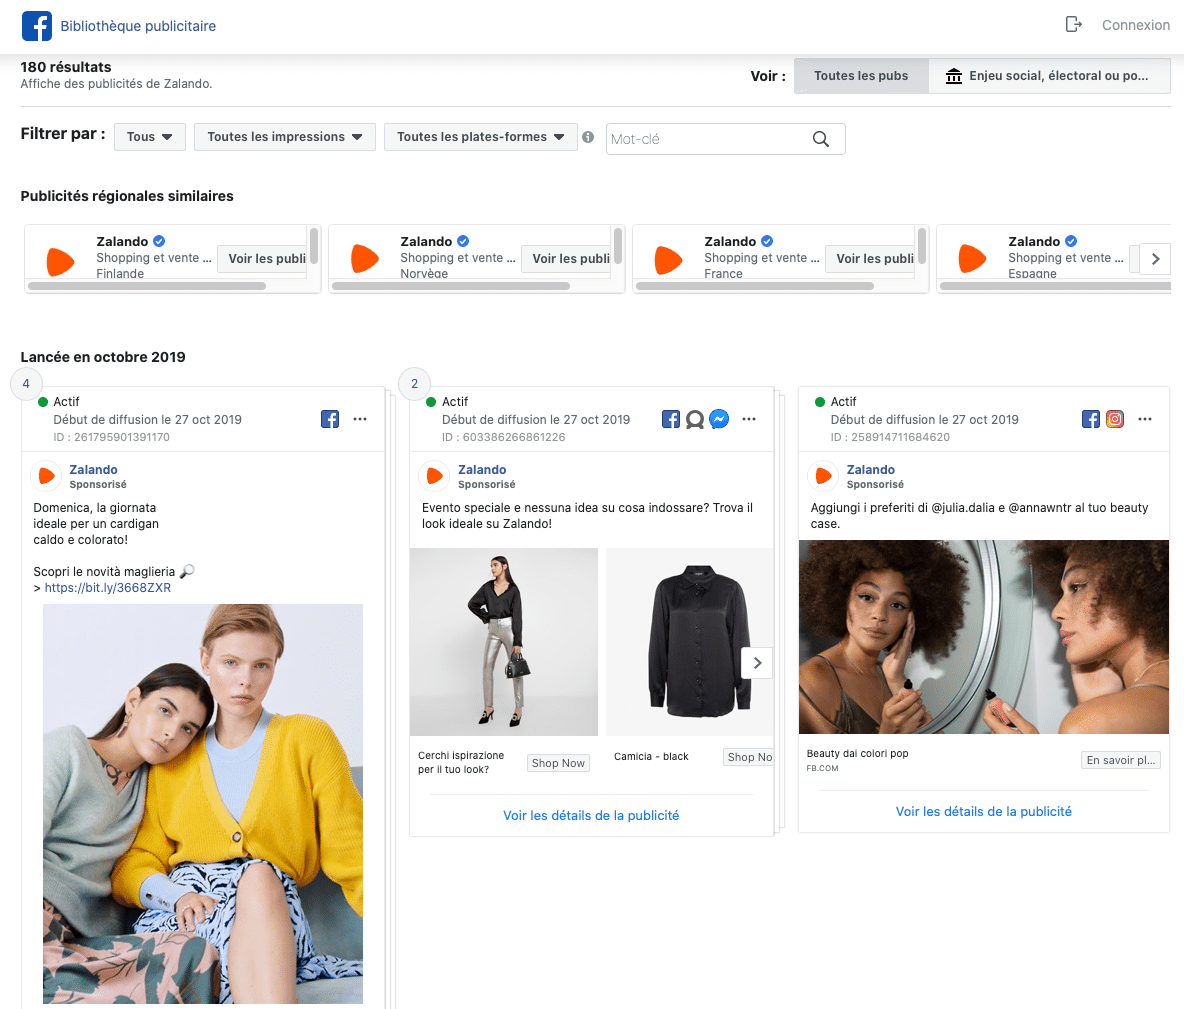
Task: Click the Connexion link
Action: click(1136, 25)
